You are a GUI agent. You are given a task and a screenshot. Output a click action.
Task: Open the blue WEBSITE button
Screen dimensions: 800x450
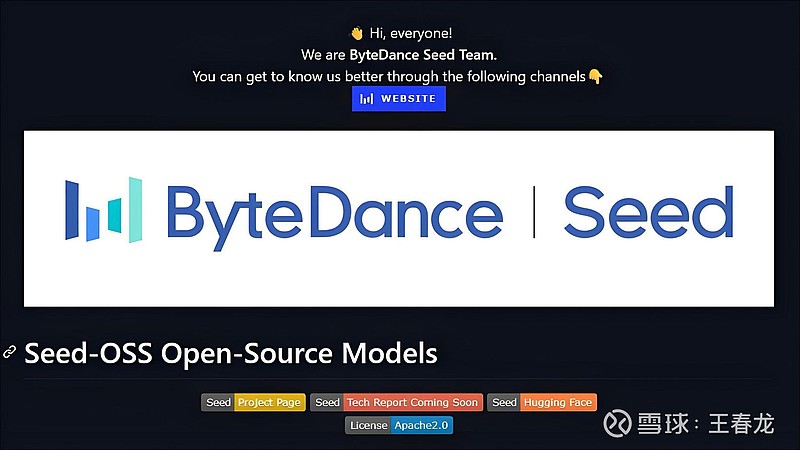click(398, 98)
